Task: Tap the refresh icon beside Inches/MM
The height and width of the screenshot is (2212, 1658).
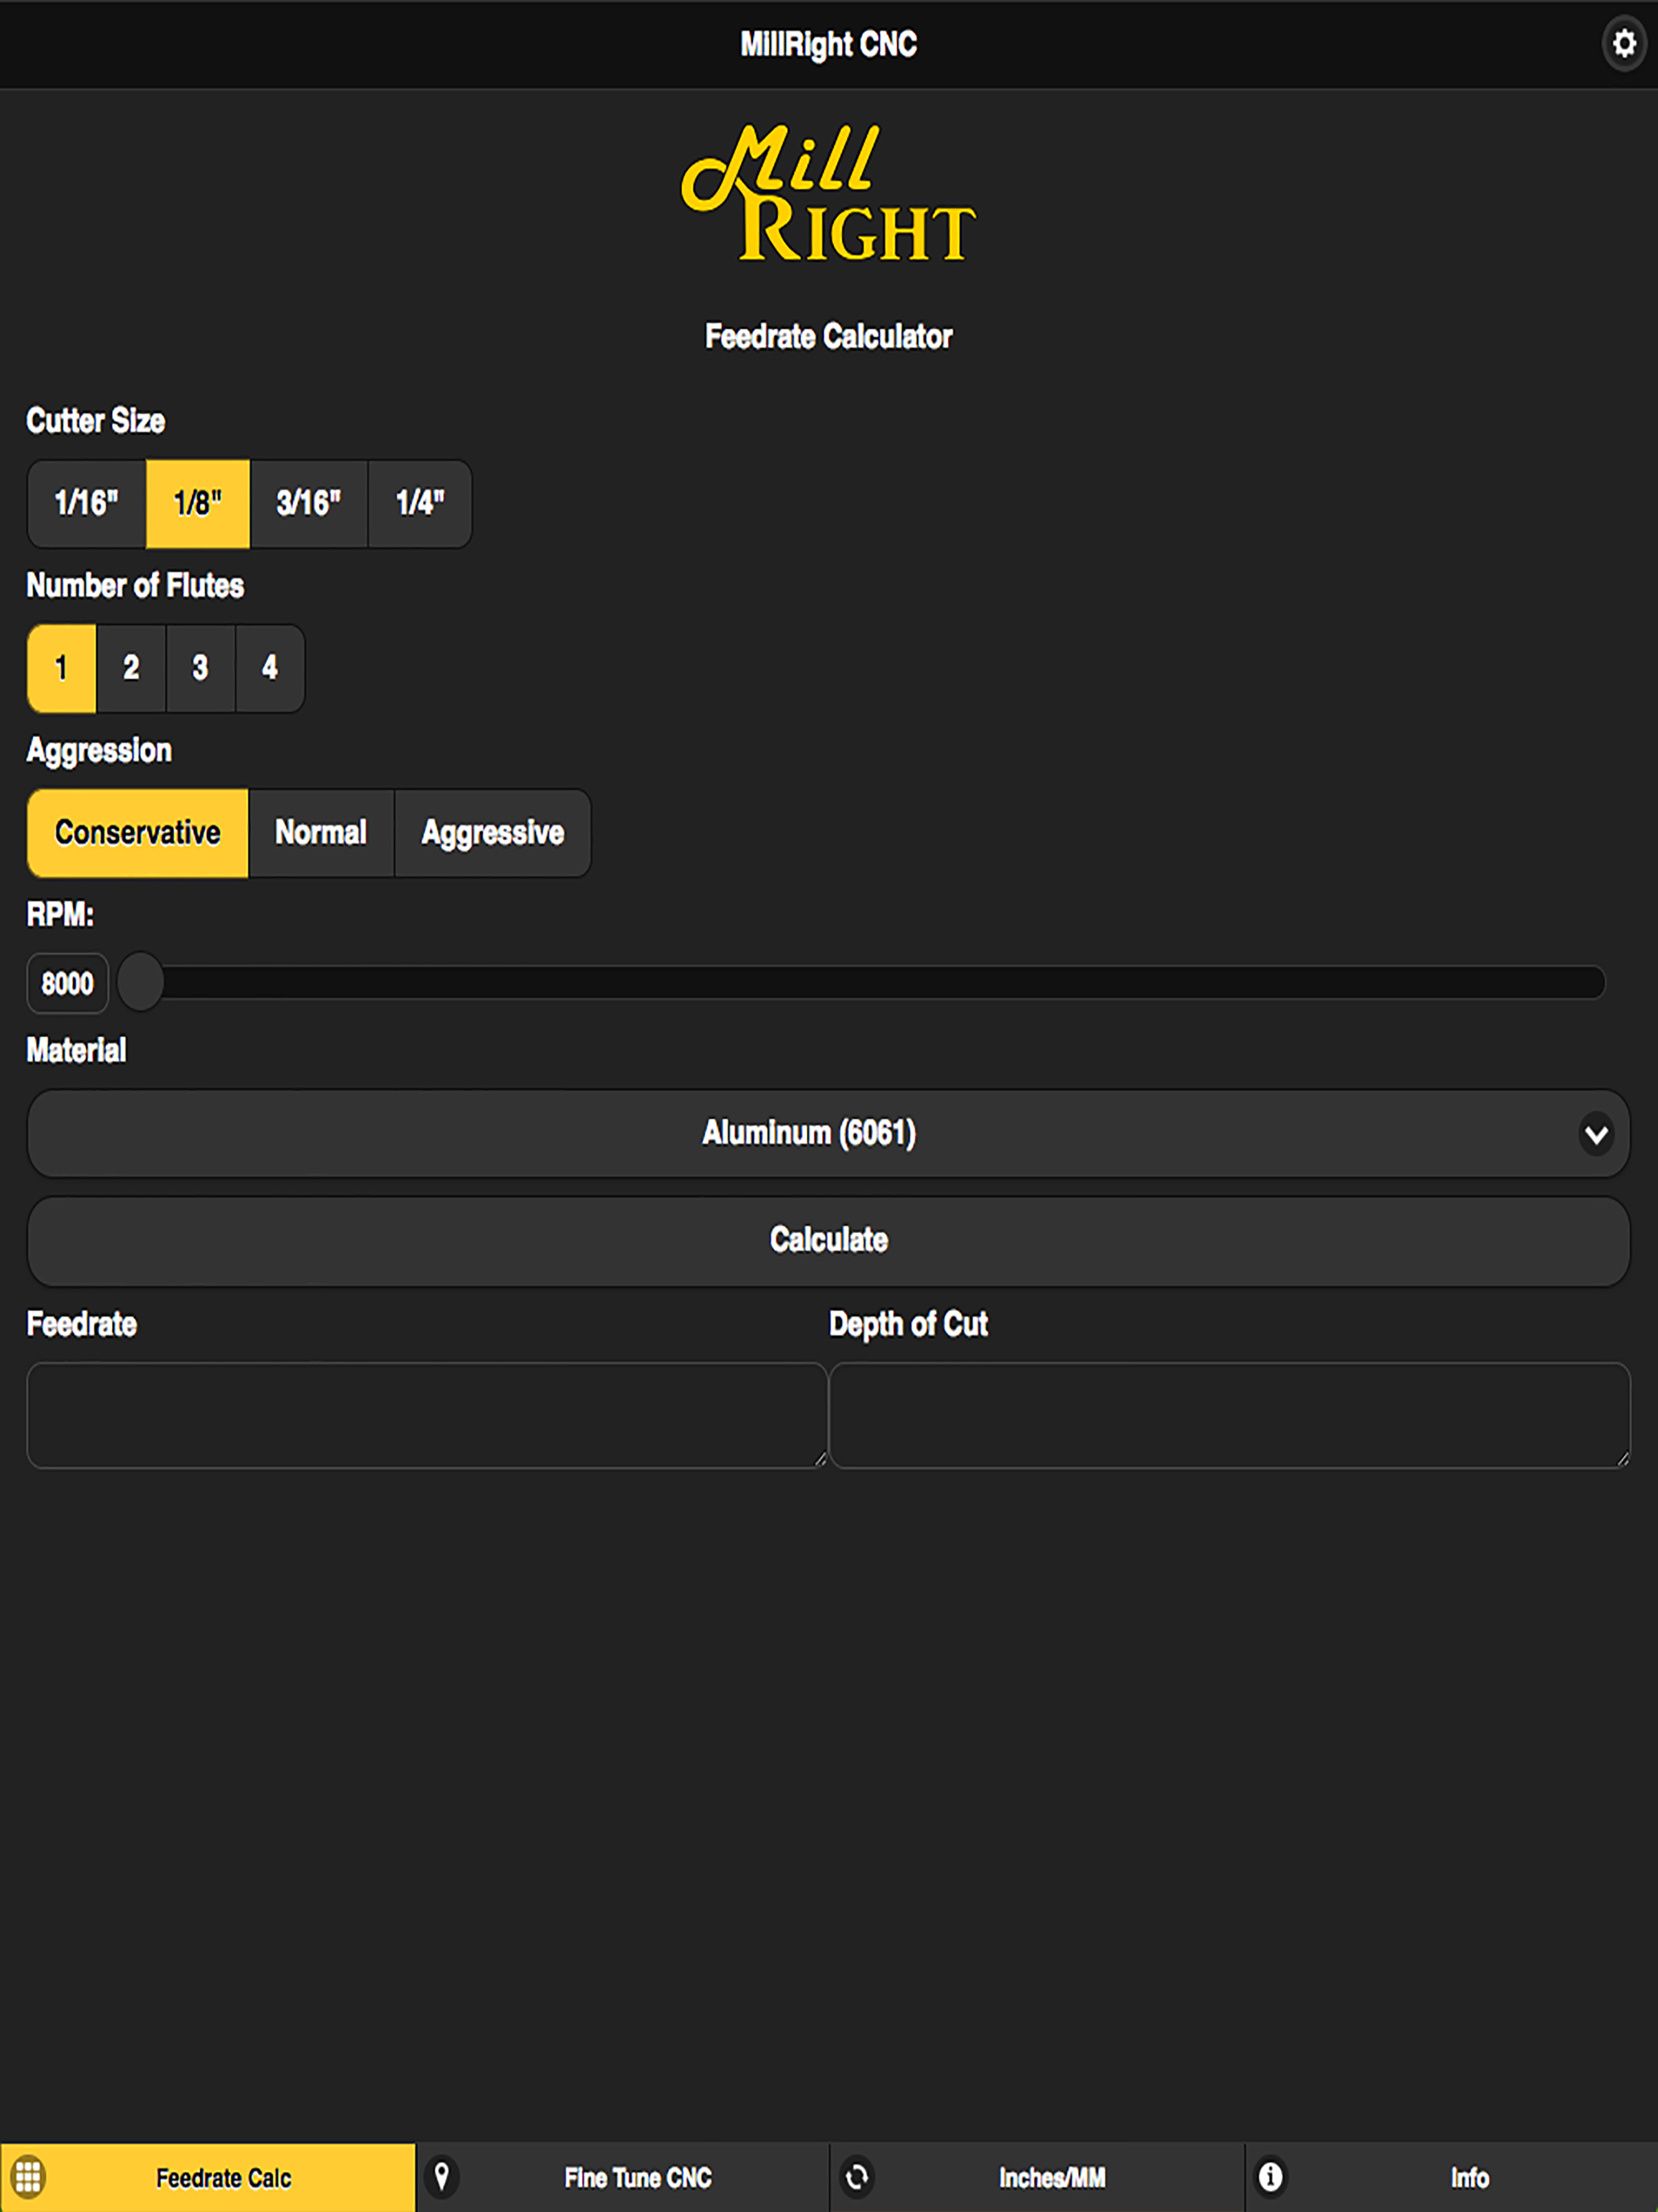Action: pyautogui.click(x=857, y=2177)
